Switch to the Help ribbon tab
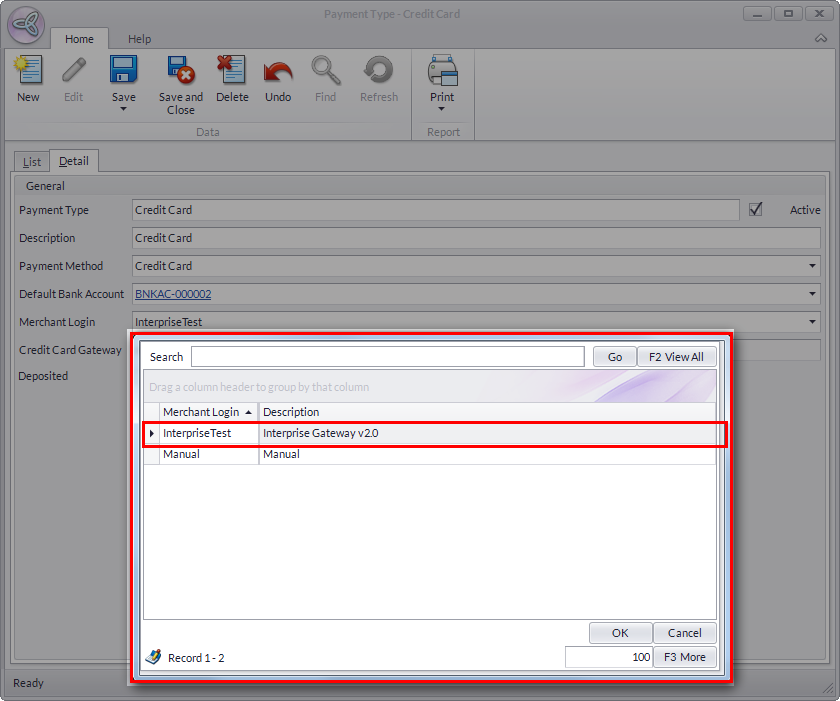The width and height of the screenshot is (840, 701). pyautogui.click(x=139, y=39)
